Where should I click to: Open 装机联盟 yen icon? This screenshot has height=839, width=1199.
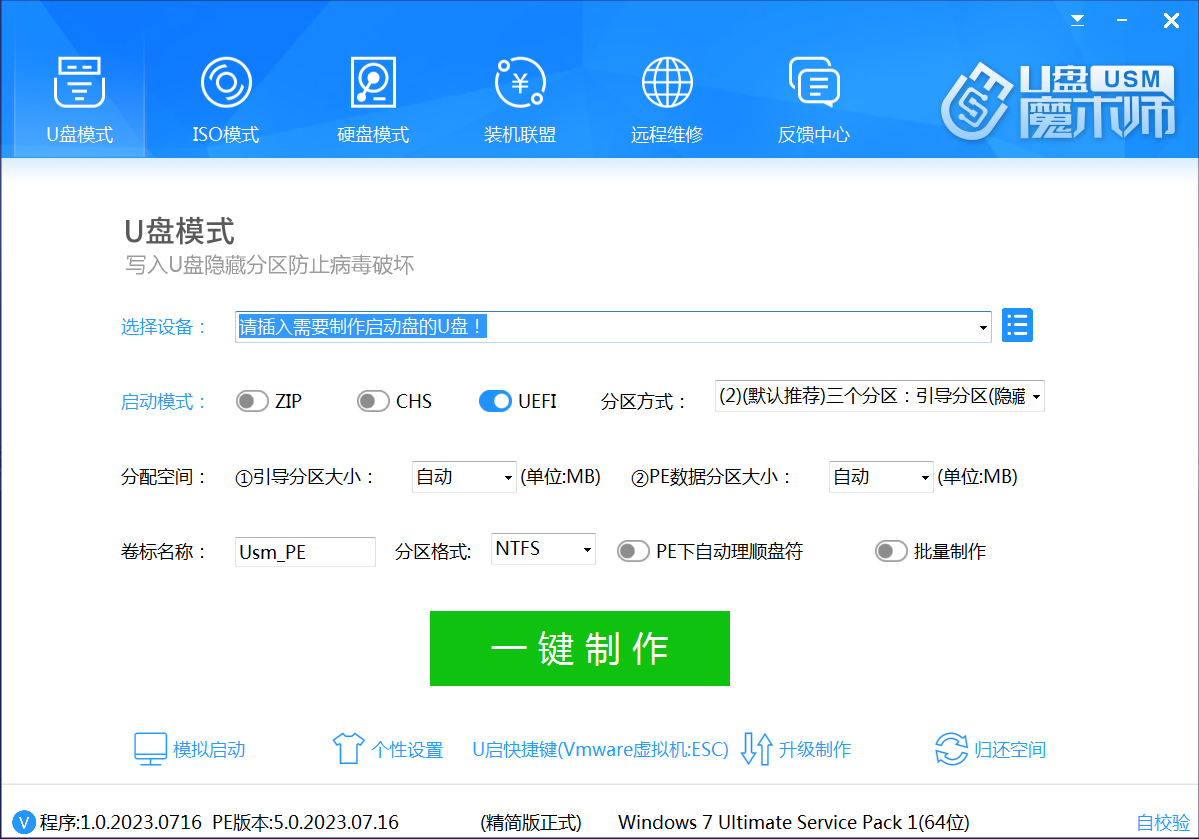[520, 83]
